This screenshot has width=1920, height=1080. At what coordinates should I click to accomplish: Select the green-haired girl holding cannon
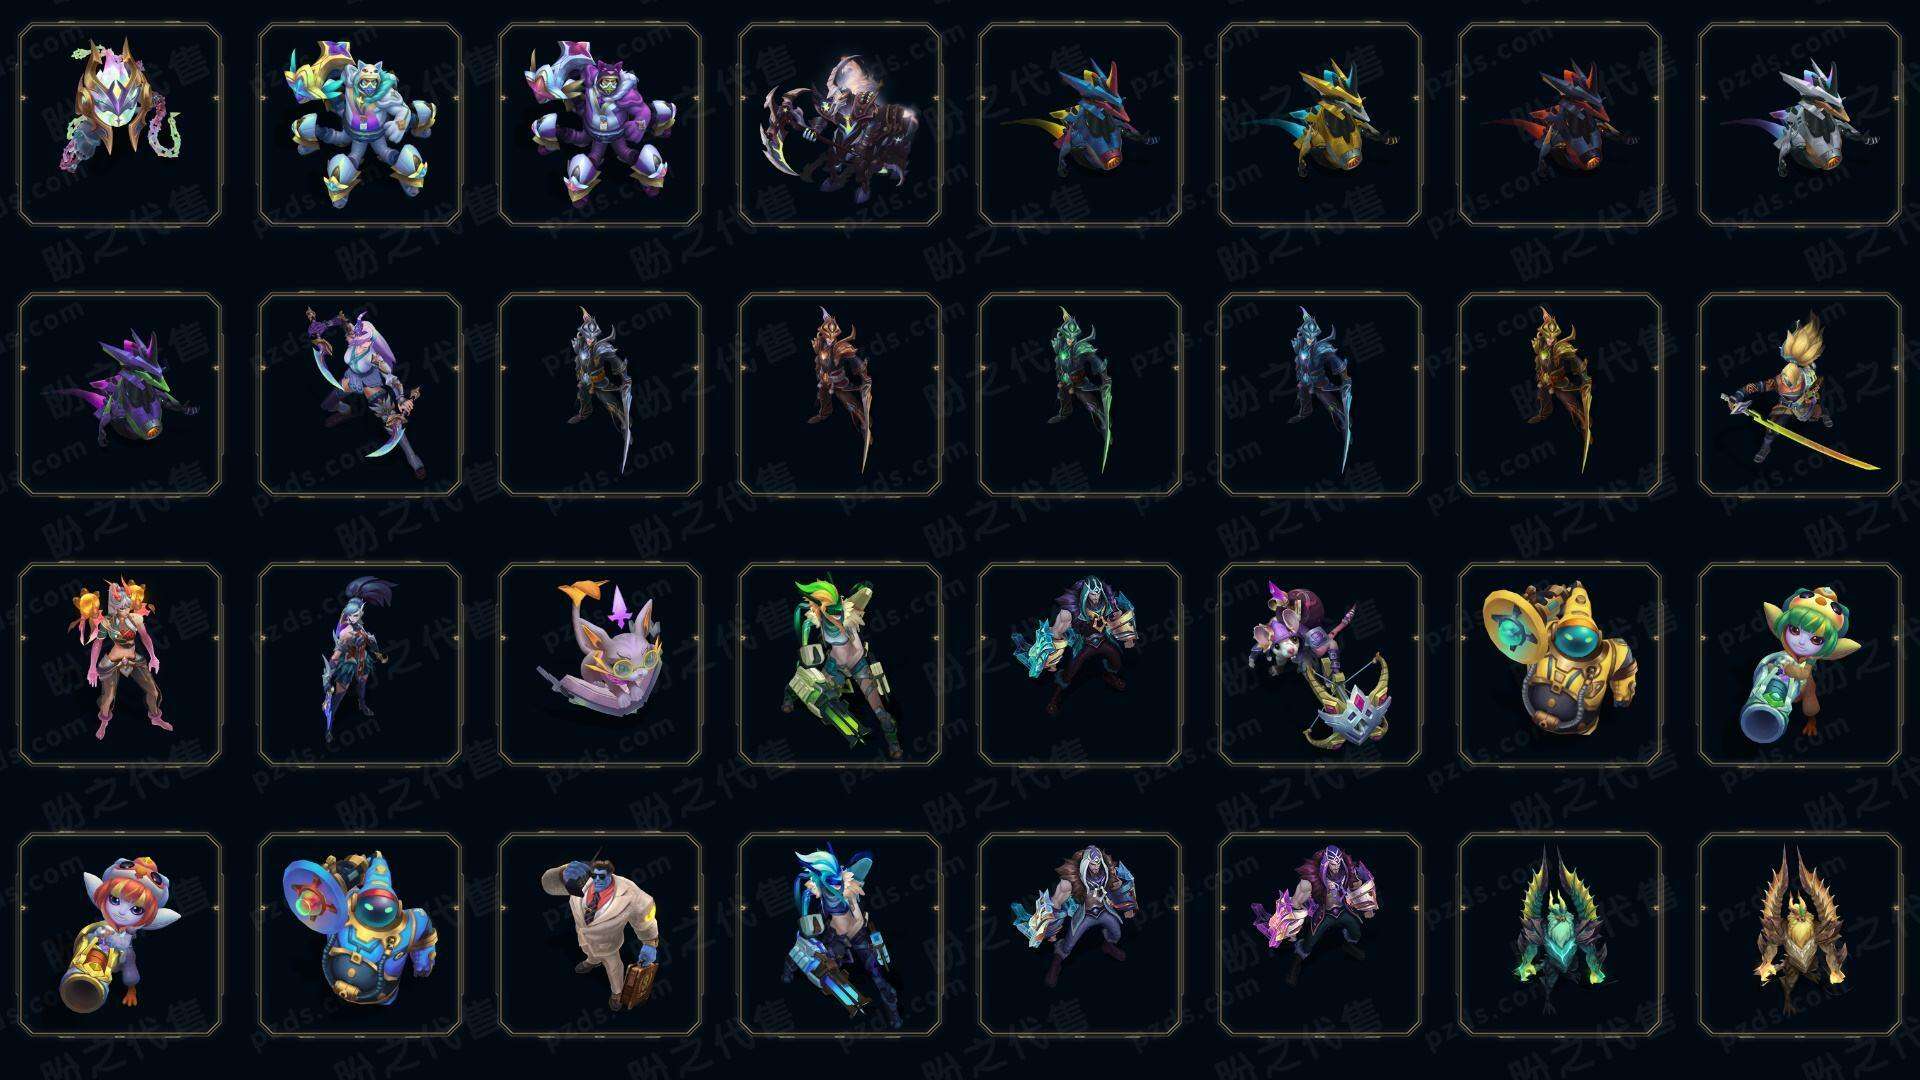tap(1800, 665)
